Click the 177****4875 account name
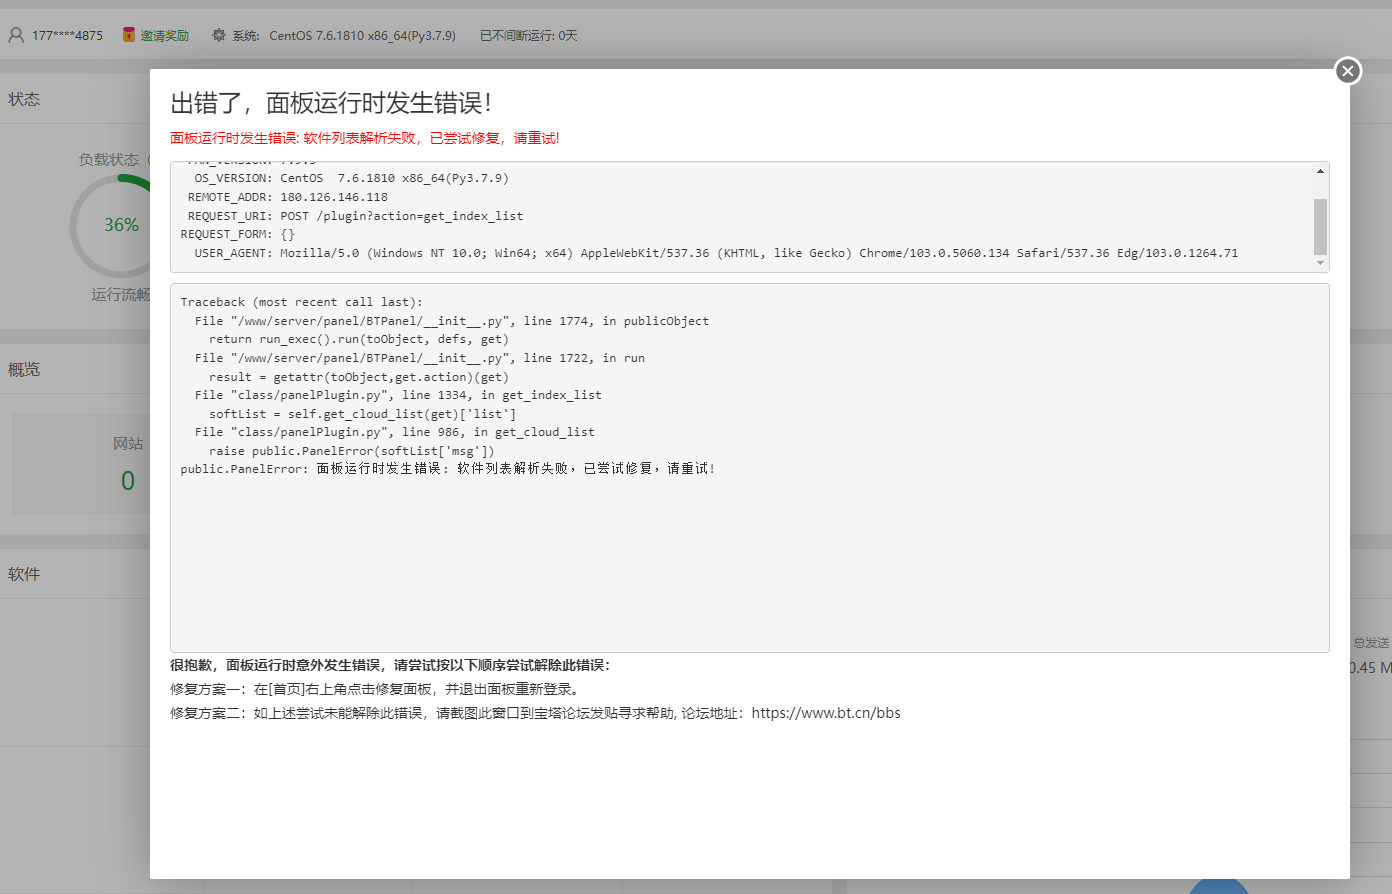 click(x=67, y=35)
